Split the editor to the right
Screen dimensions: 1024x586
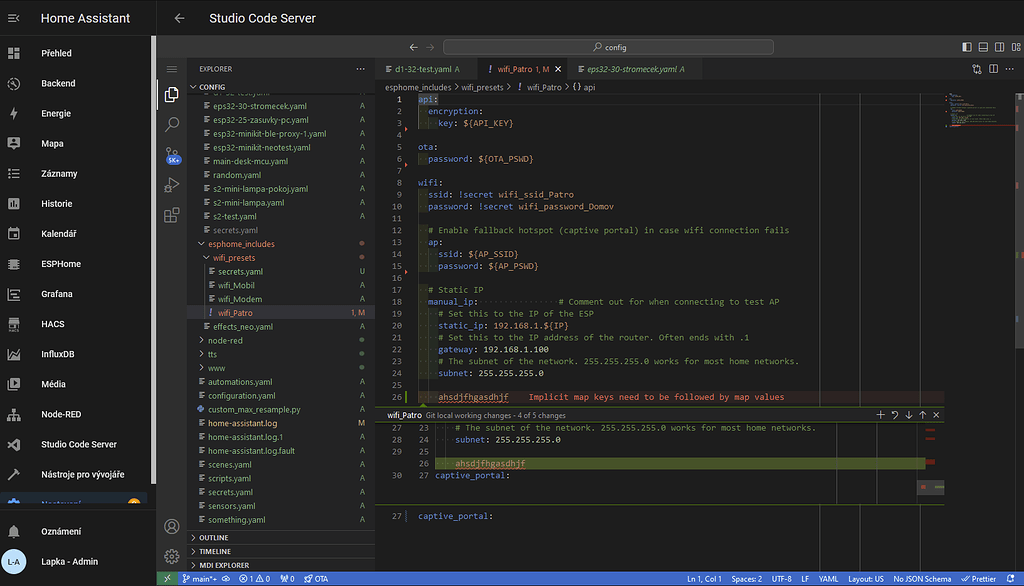tap(993, 69)
